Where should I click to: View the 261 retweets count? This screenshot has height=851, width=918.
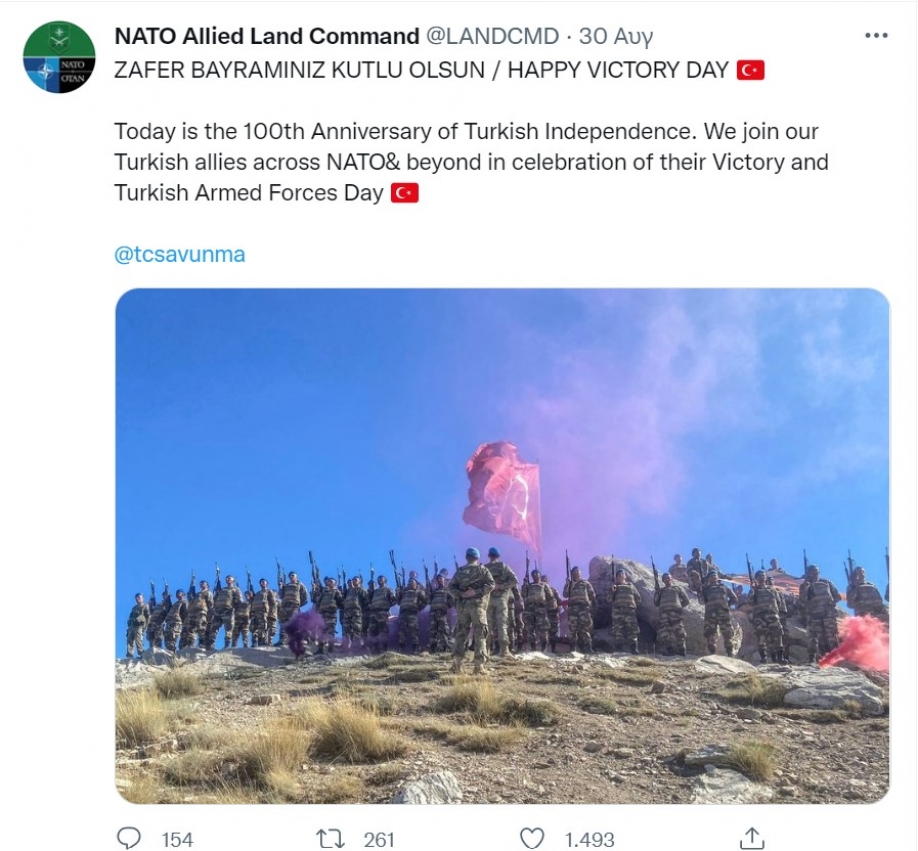379,840
